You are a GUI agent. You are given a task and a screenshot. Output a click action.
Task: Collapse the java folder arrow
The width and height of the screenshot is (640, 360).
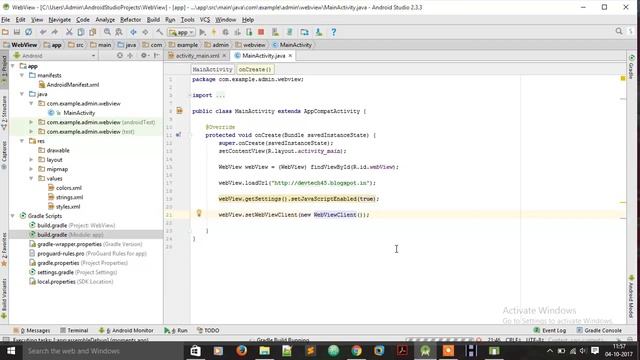pyautogui.click(x=22, y=94)
